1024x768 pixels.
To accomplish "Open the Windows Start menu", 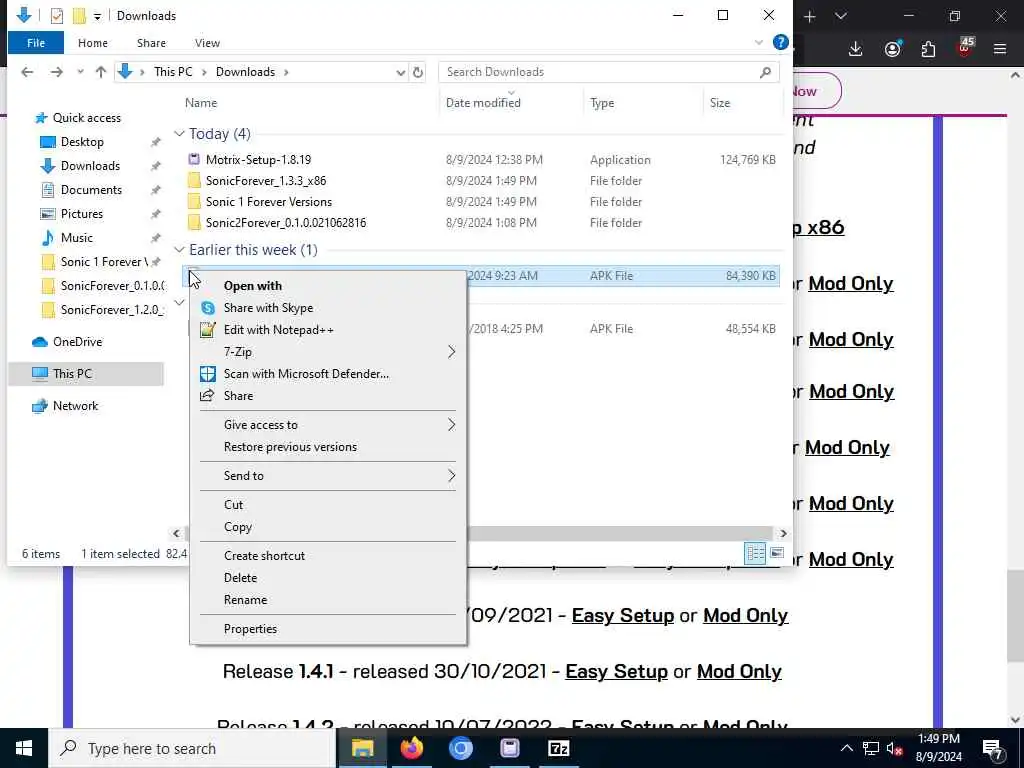I will [24, 748].
